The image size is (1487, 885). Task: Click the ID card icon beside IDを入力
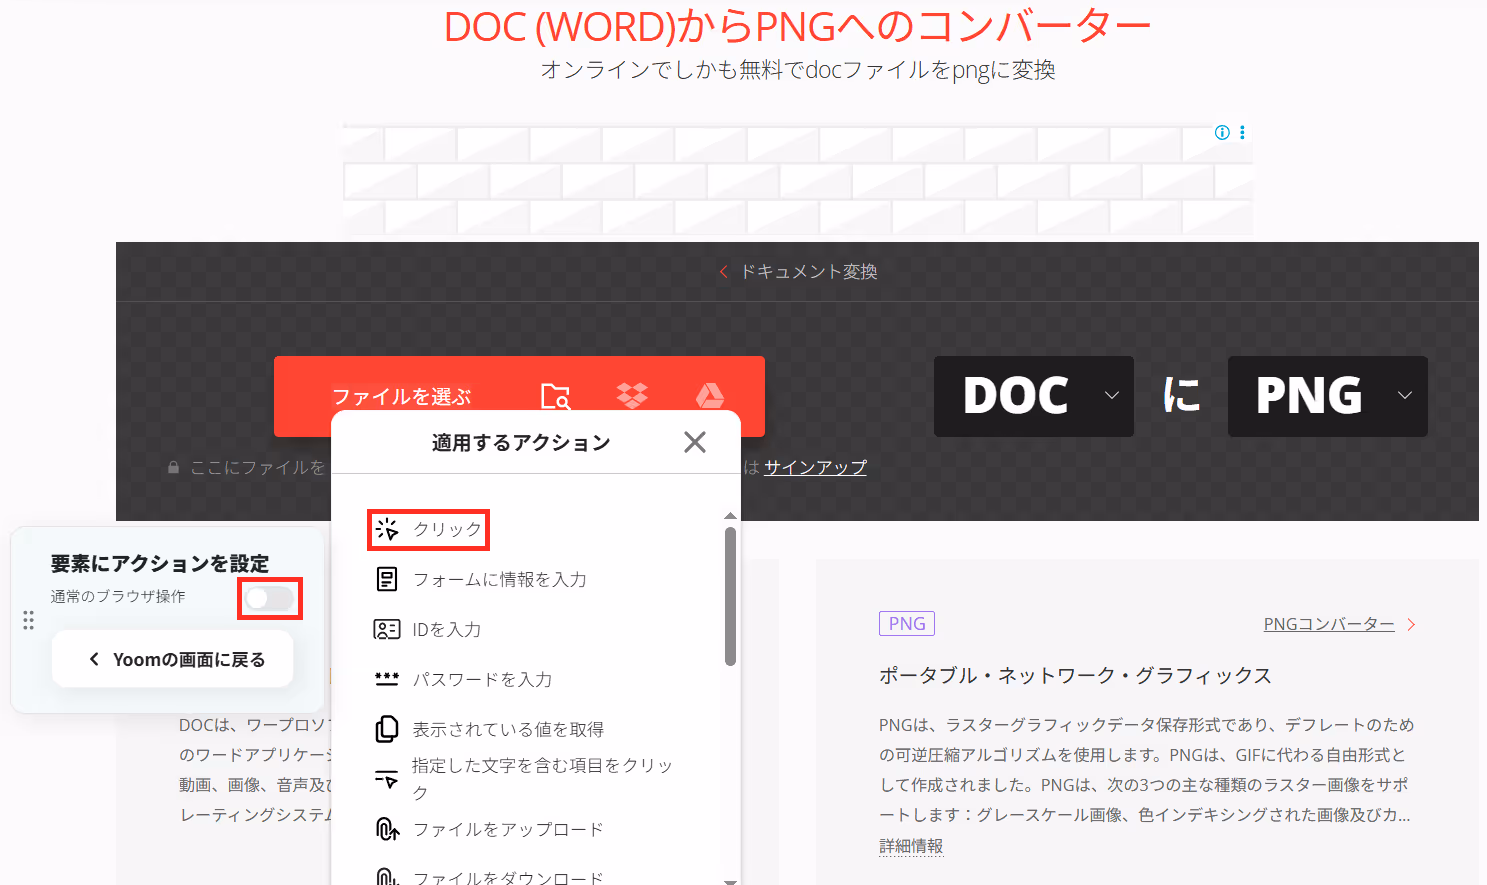coord(387,629)
